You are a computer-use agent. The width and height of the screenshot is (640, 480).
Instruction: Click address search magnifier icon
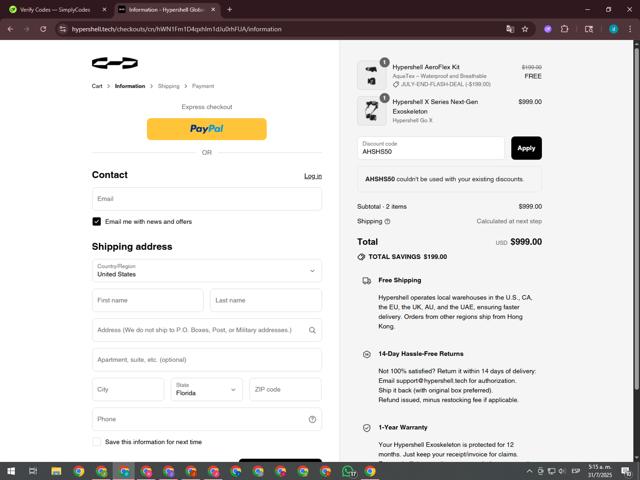click(312, 330)
